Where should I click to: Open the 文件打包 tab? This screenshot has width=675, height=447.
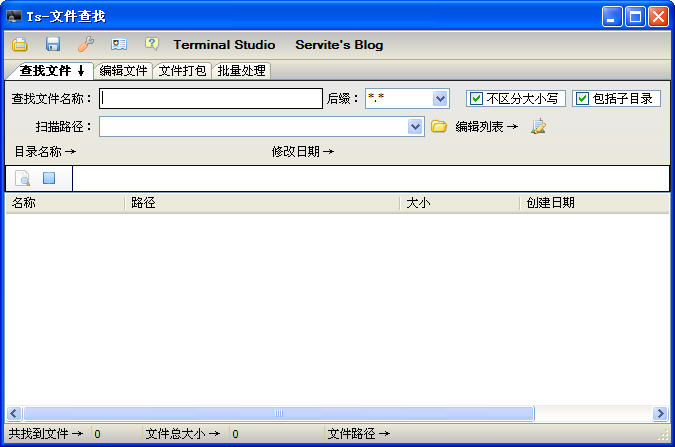[x=183, y=71]
